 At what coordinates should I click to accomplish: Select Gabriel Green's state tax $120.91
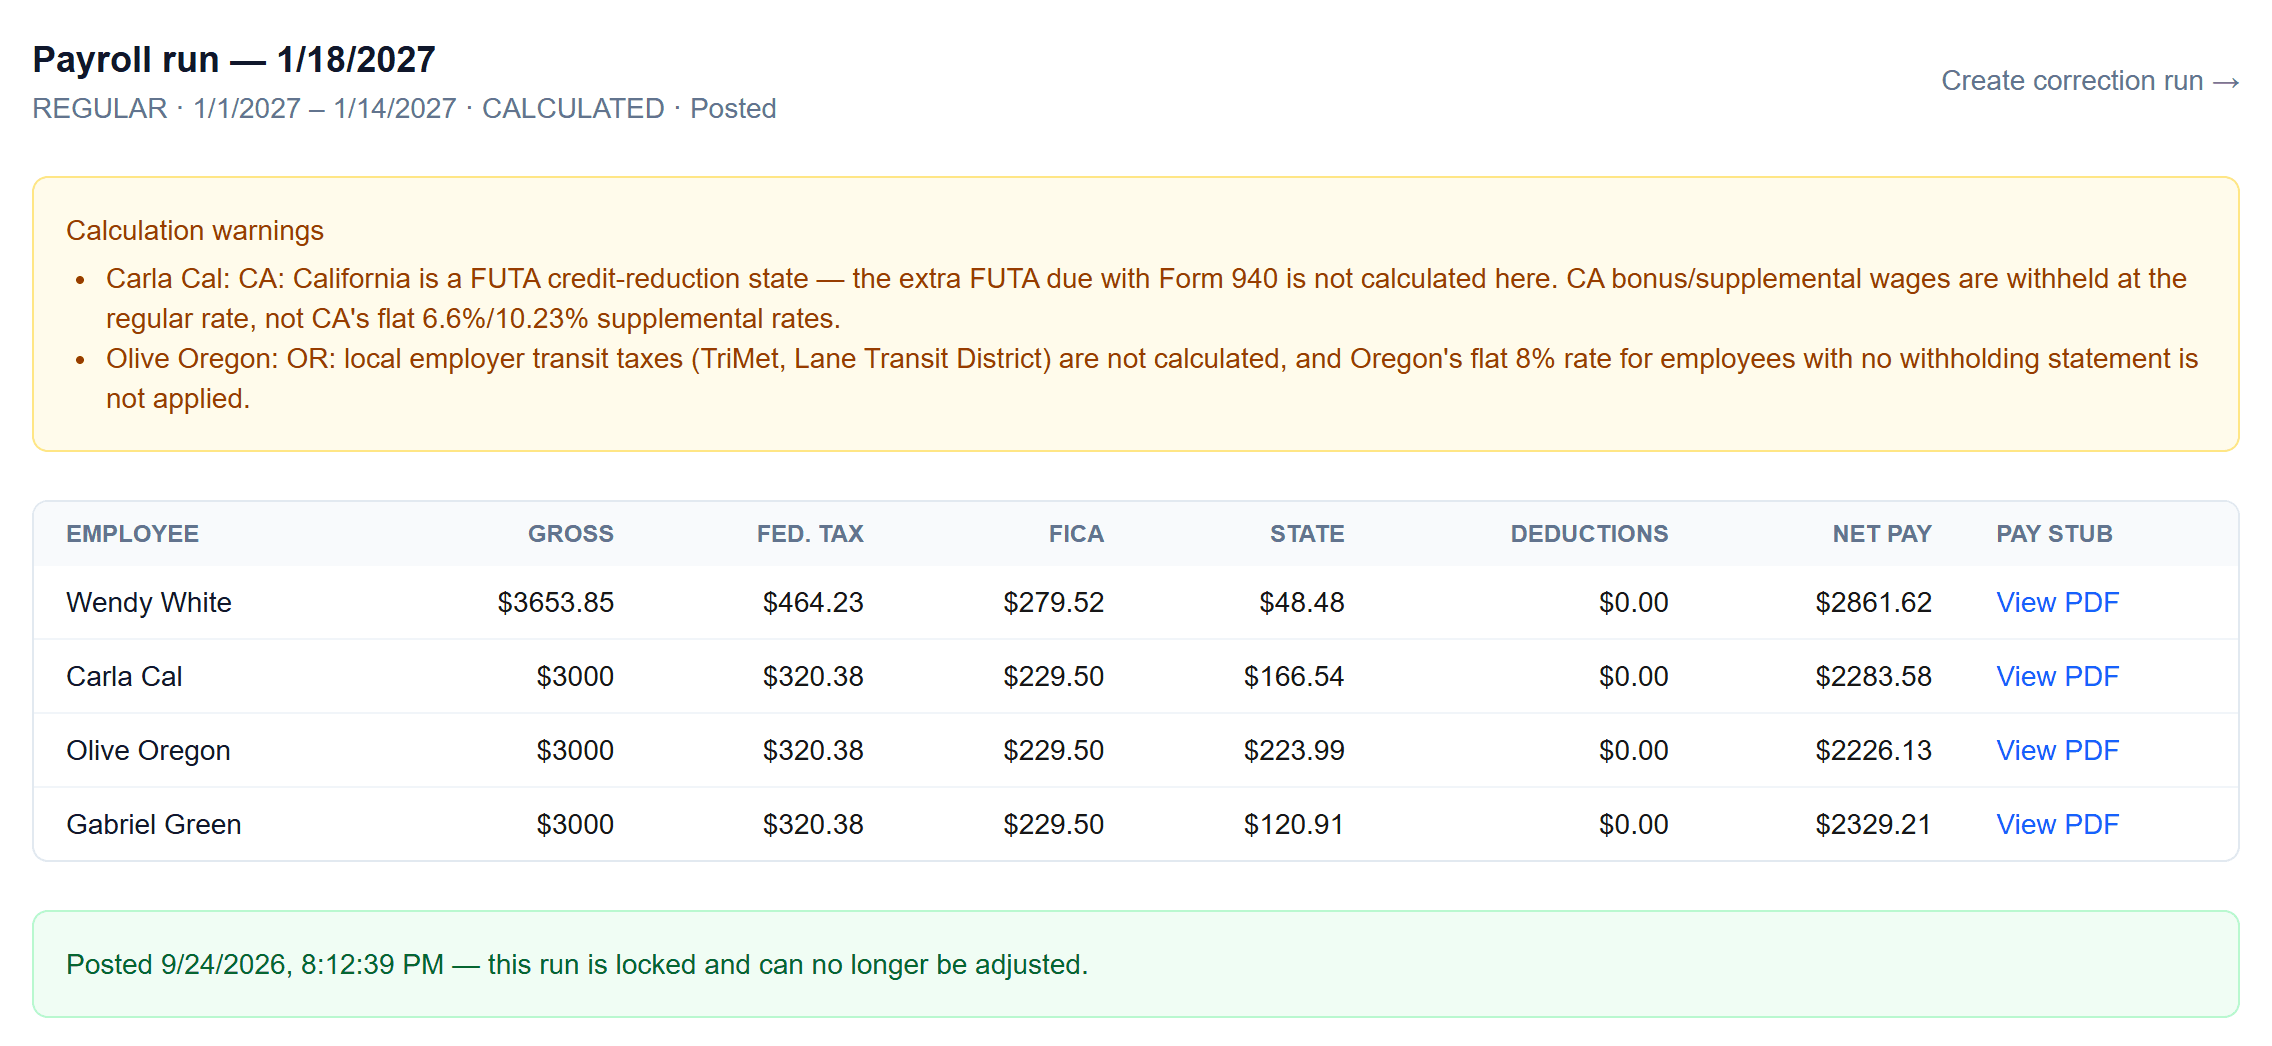1293,824
